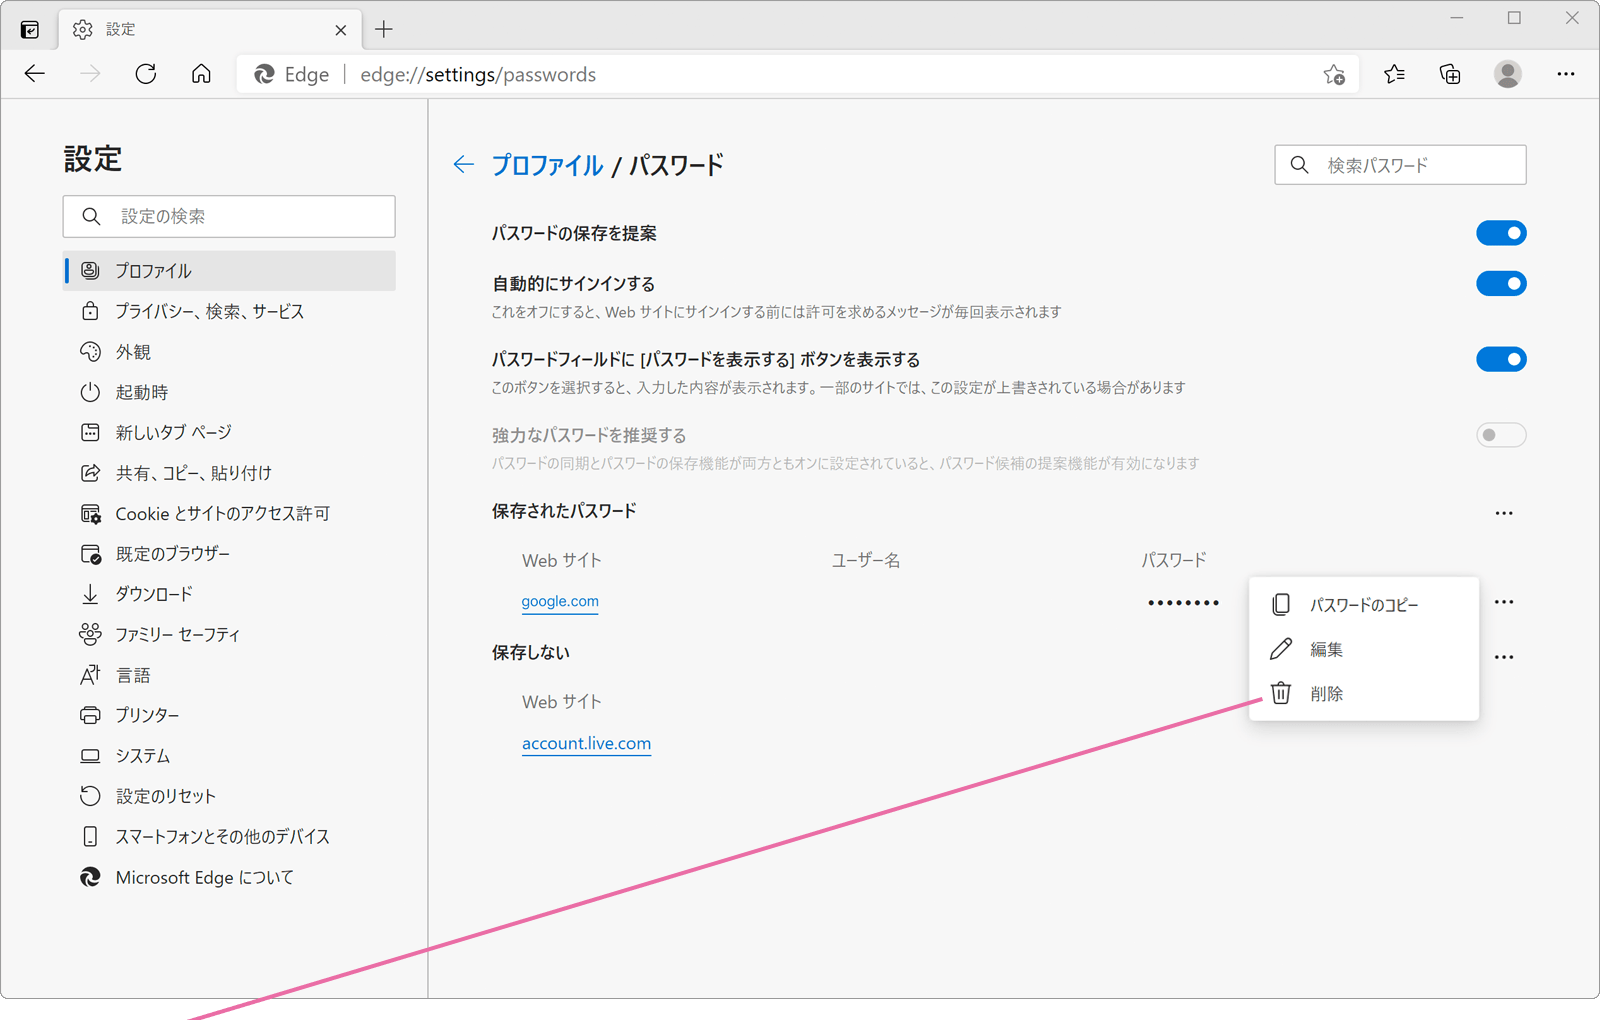The height and width of the screenshot is (1020, 1600).
Task: Open 設定のリセット page
Action: click(x=229, y=796)
